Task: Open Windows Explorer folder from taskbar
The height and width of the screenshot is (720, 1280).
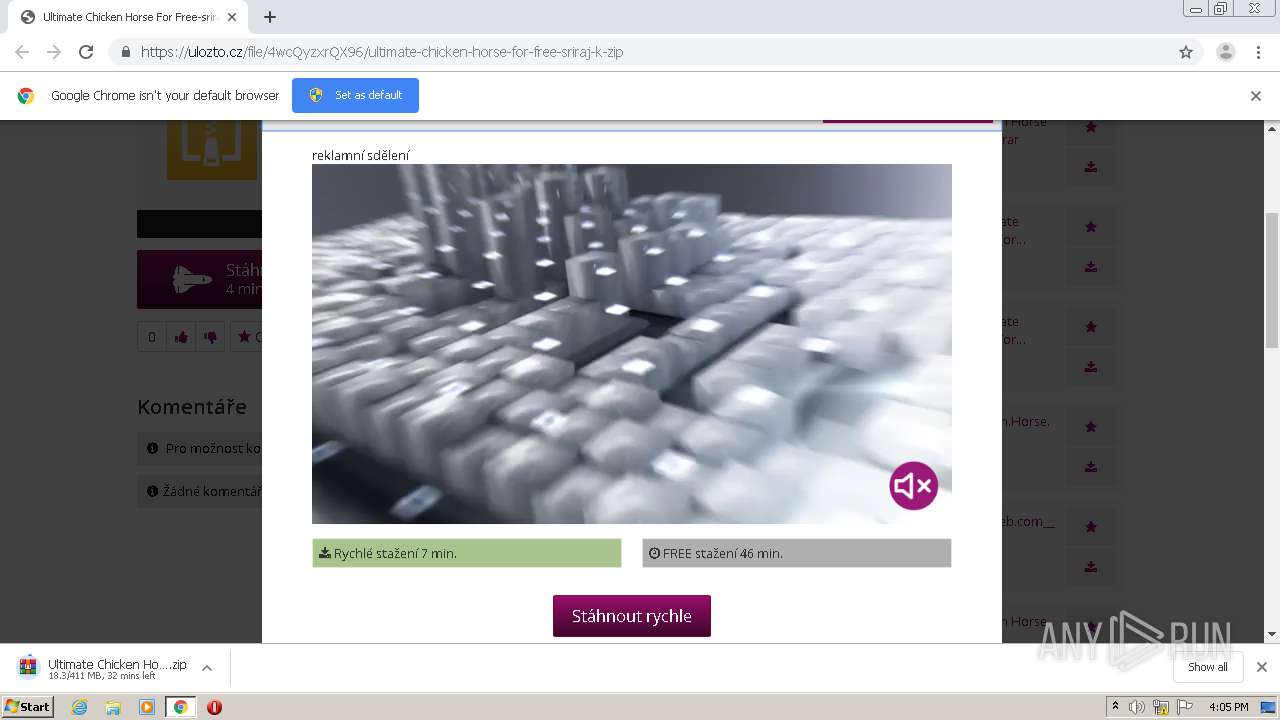Action: 113,707
